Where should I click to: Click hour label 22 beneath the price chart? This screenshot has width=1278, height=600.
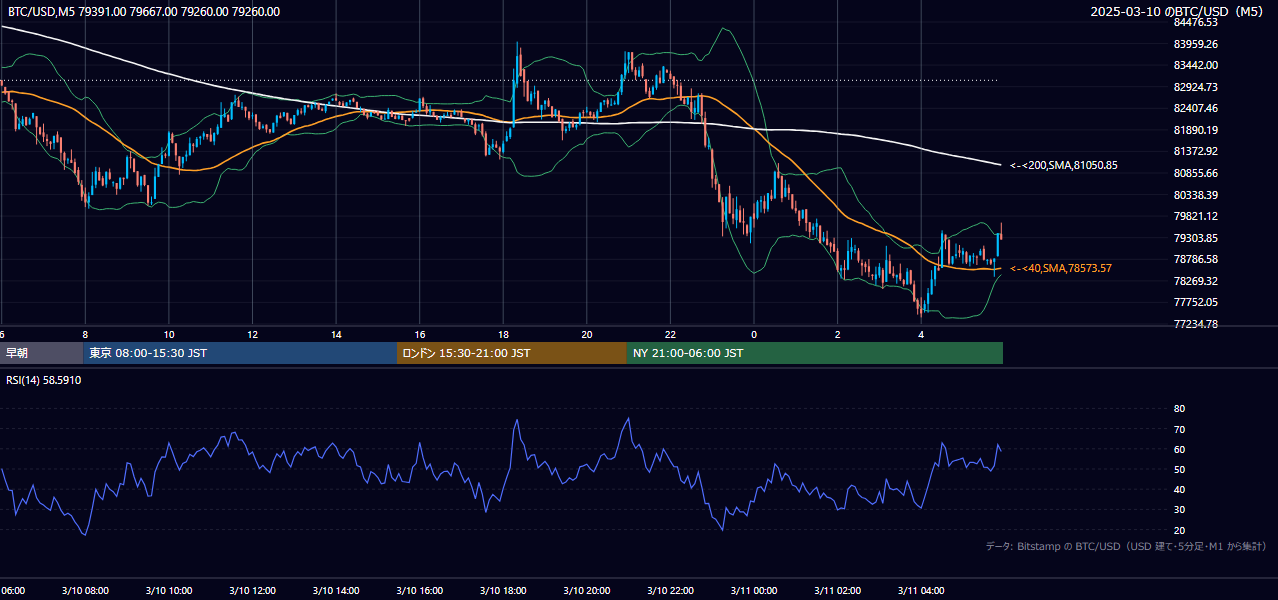[670, 334]
